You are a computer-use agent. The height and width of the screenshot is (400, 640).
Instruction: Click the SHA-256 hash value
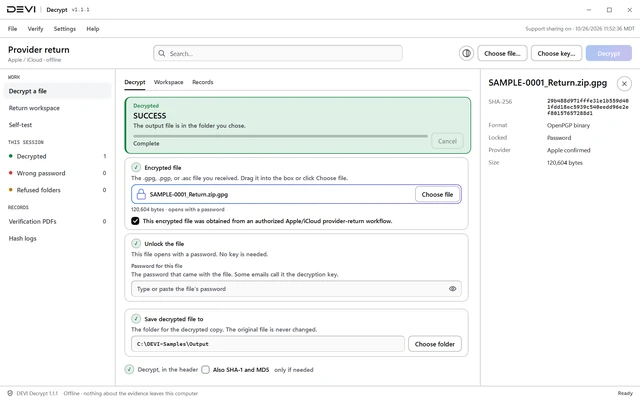click(x=588, y=107)
